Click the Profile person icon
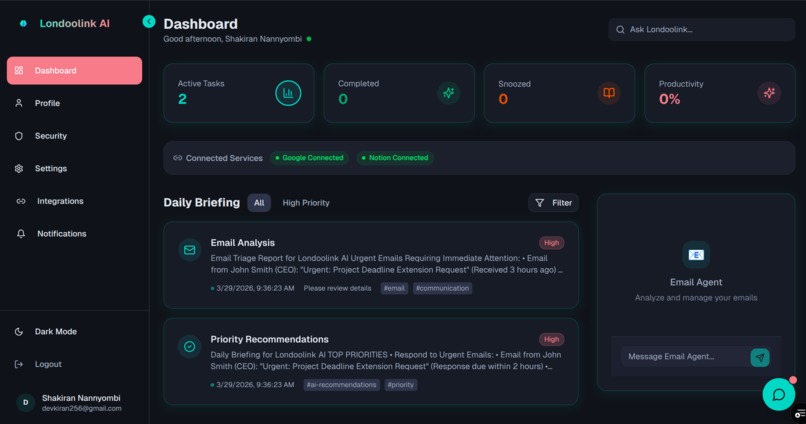The height and width of the screenshot is (424, 806). tap(19, 103)
